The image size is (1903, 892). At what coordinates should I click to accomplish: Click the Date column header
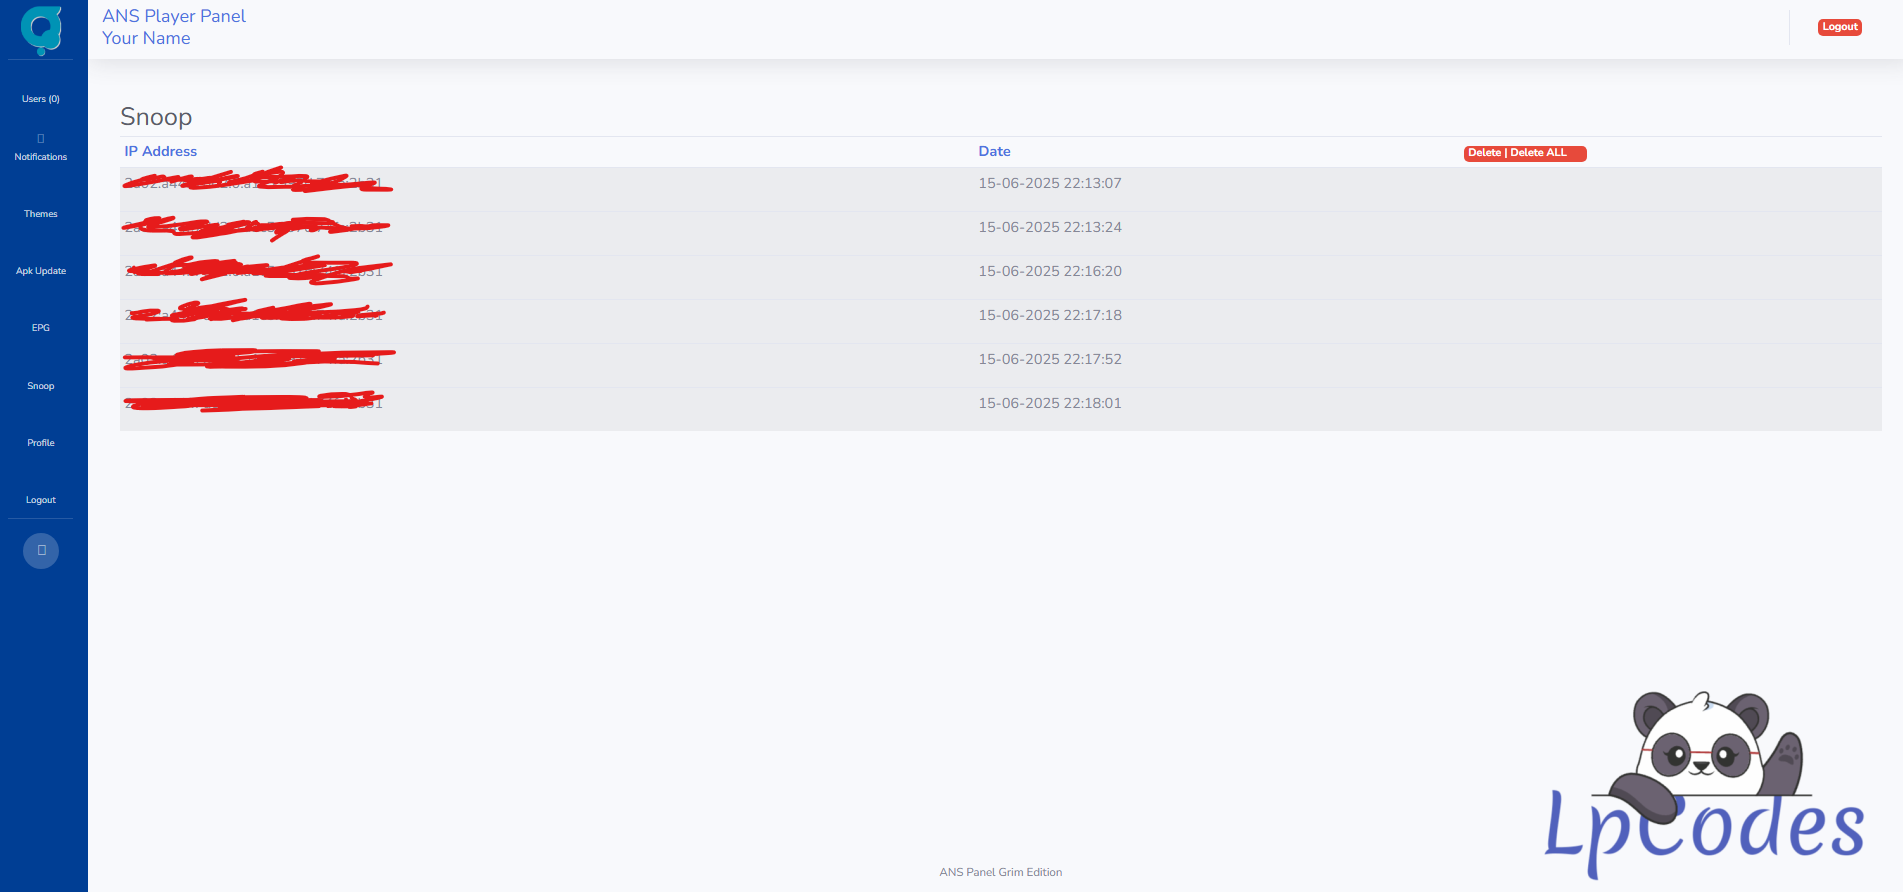pyautogui.click(x=994, y=151)
